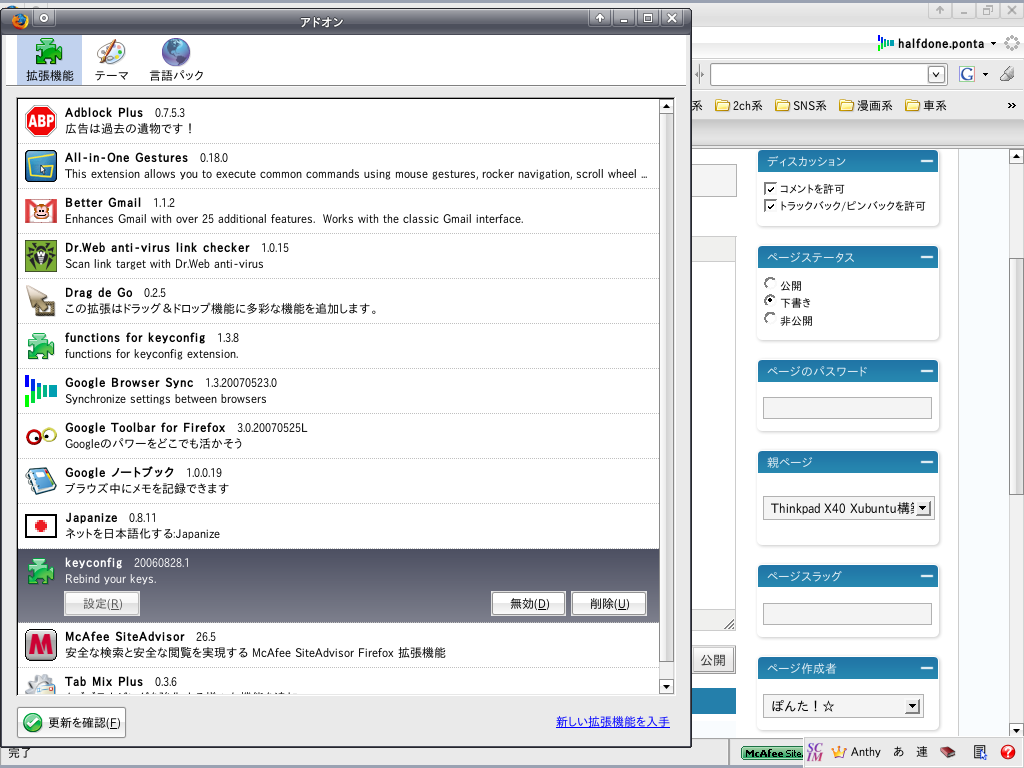Open the 車系 bookmark folder
The width and height of the screenshot is (1024, 768).
click(x=925, y=106)
